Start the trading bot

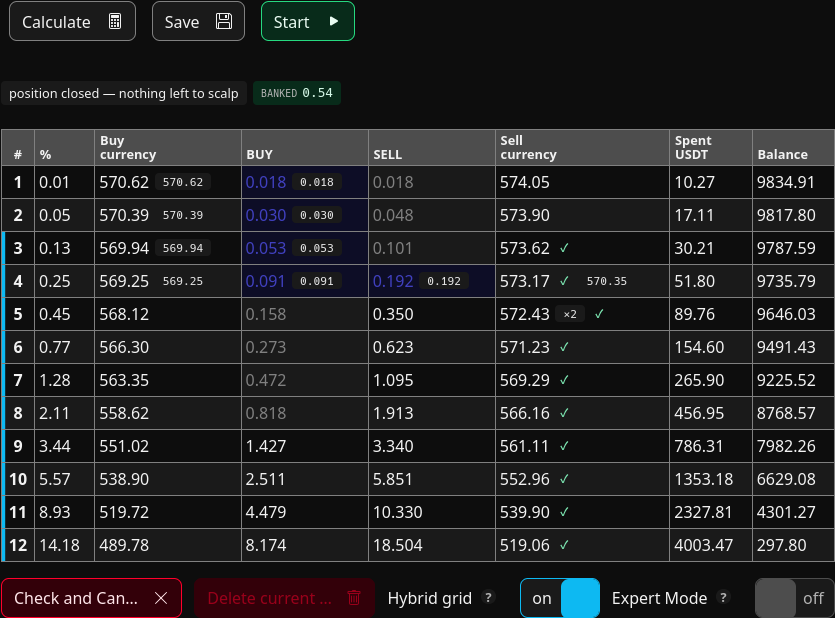coord(308,21)
